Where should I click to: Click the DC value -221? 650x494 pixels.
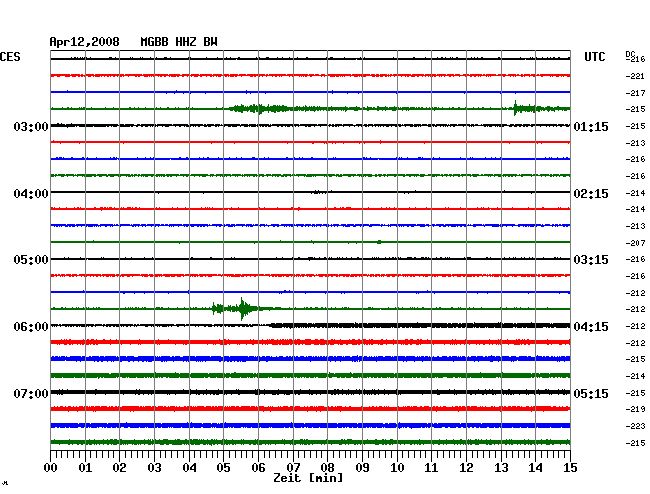click(x=635, y=76)
